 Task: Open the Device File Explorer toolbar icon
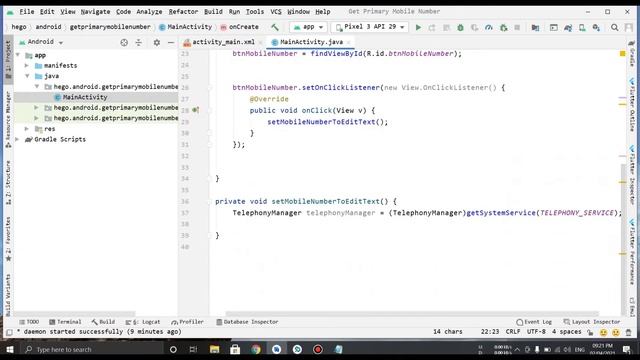coord(553,27)
